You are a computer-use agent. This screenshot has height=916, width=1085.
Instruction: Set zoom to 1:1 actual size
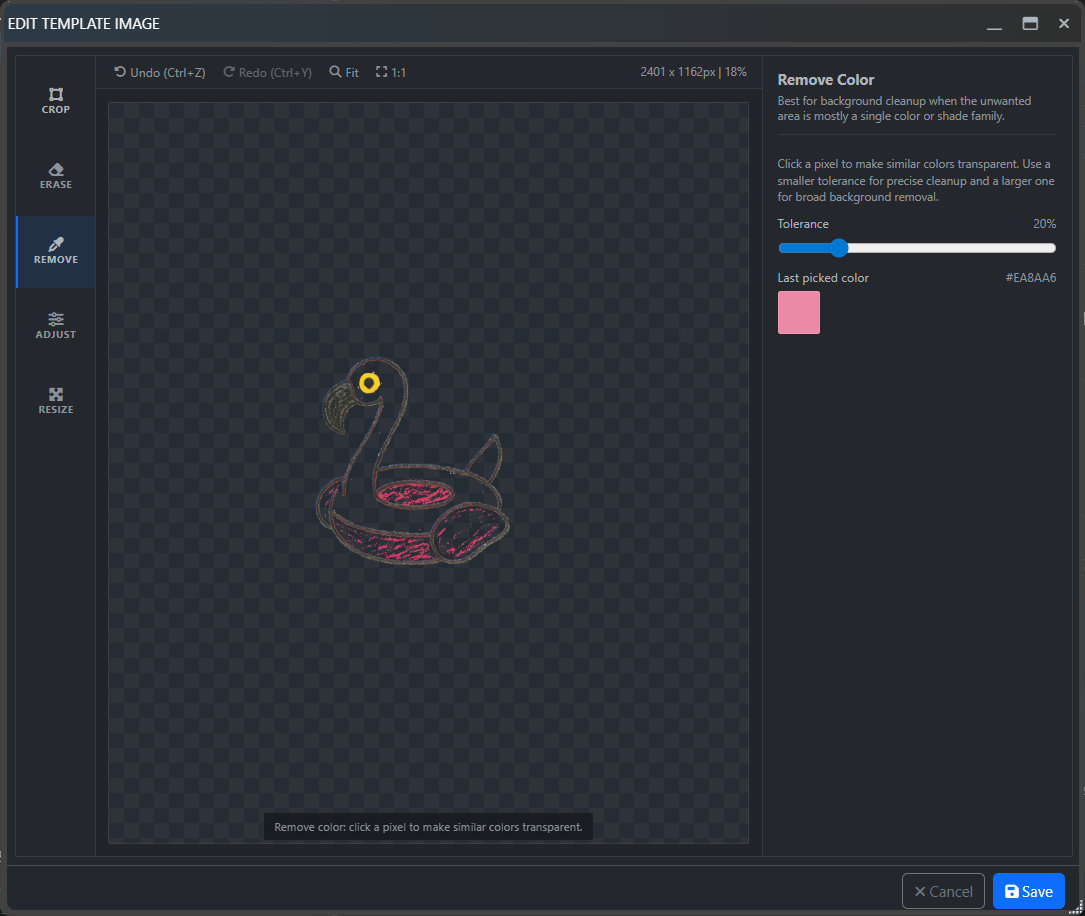point(391,73)
